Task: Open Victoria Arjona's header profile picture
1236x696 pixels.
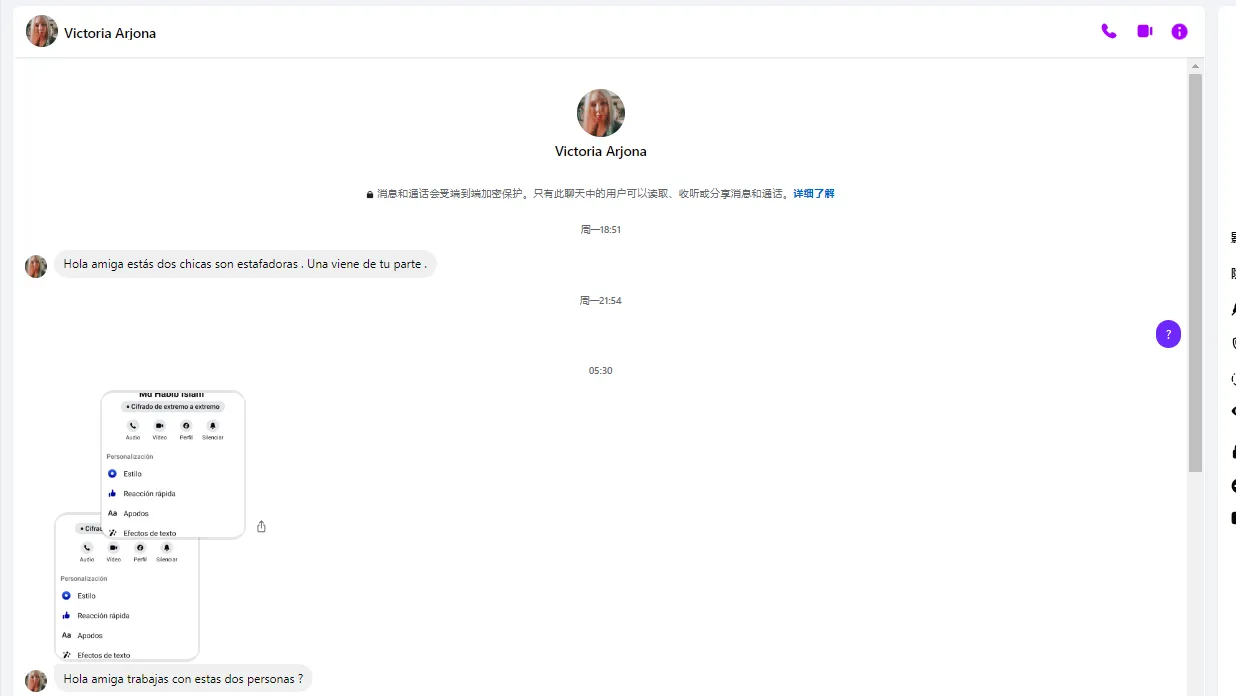Action: pos(42,31)
